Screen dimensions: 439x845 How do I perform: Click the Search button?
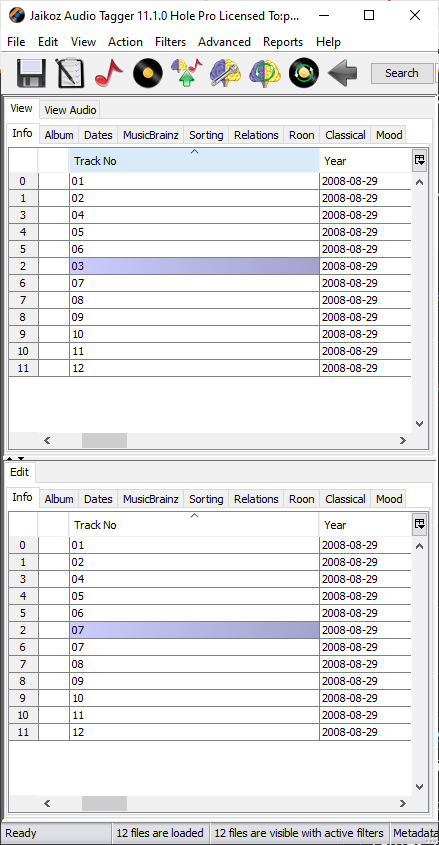pos(402,73)
